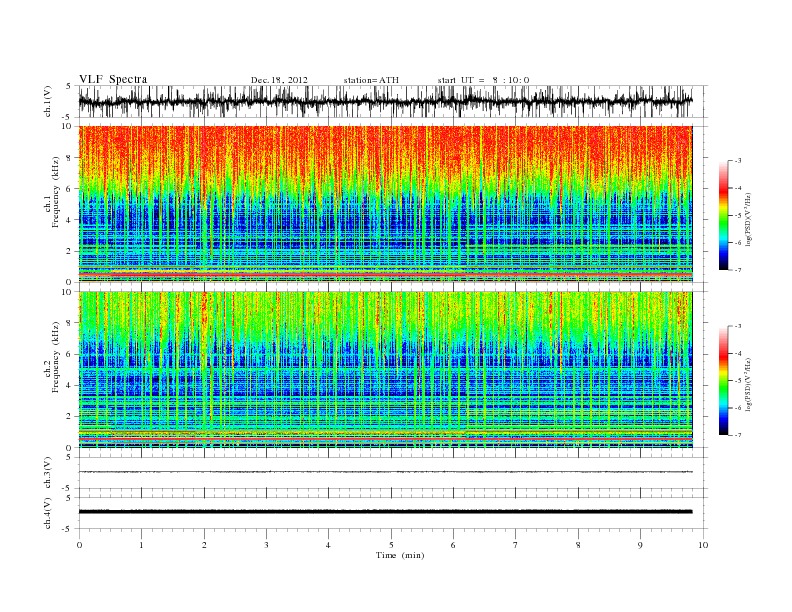Select the "start UT = 8:10:0" text
The height and width of the screenshot is (612, 792).
(483, 80)
